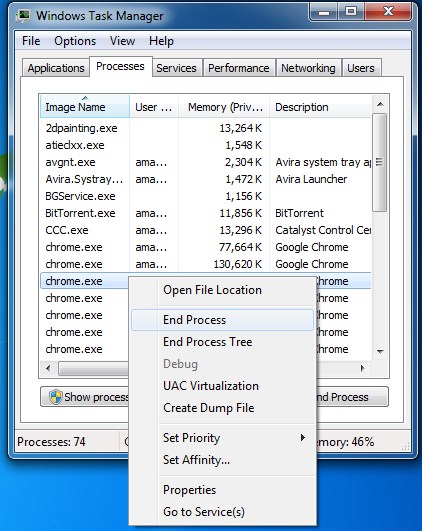
Task: Open the Options menu
Action: (75, 41)
